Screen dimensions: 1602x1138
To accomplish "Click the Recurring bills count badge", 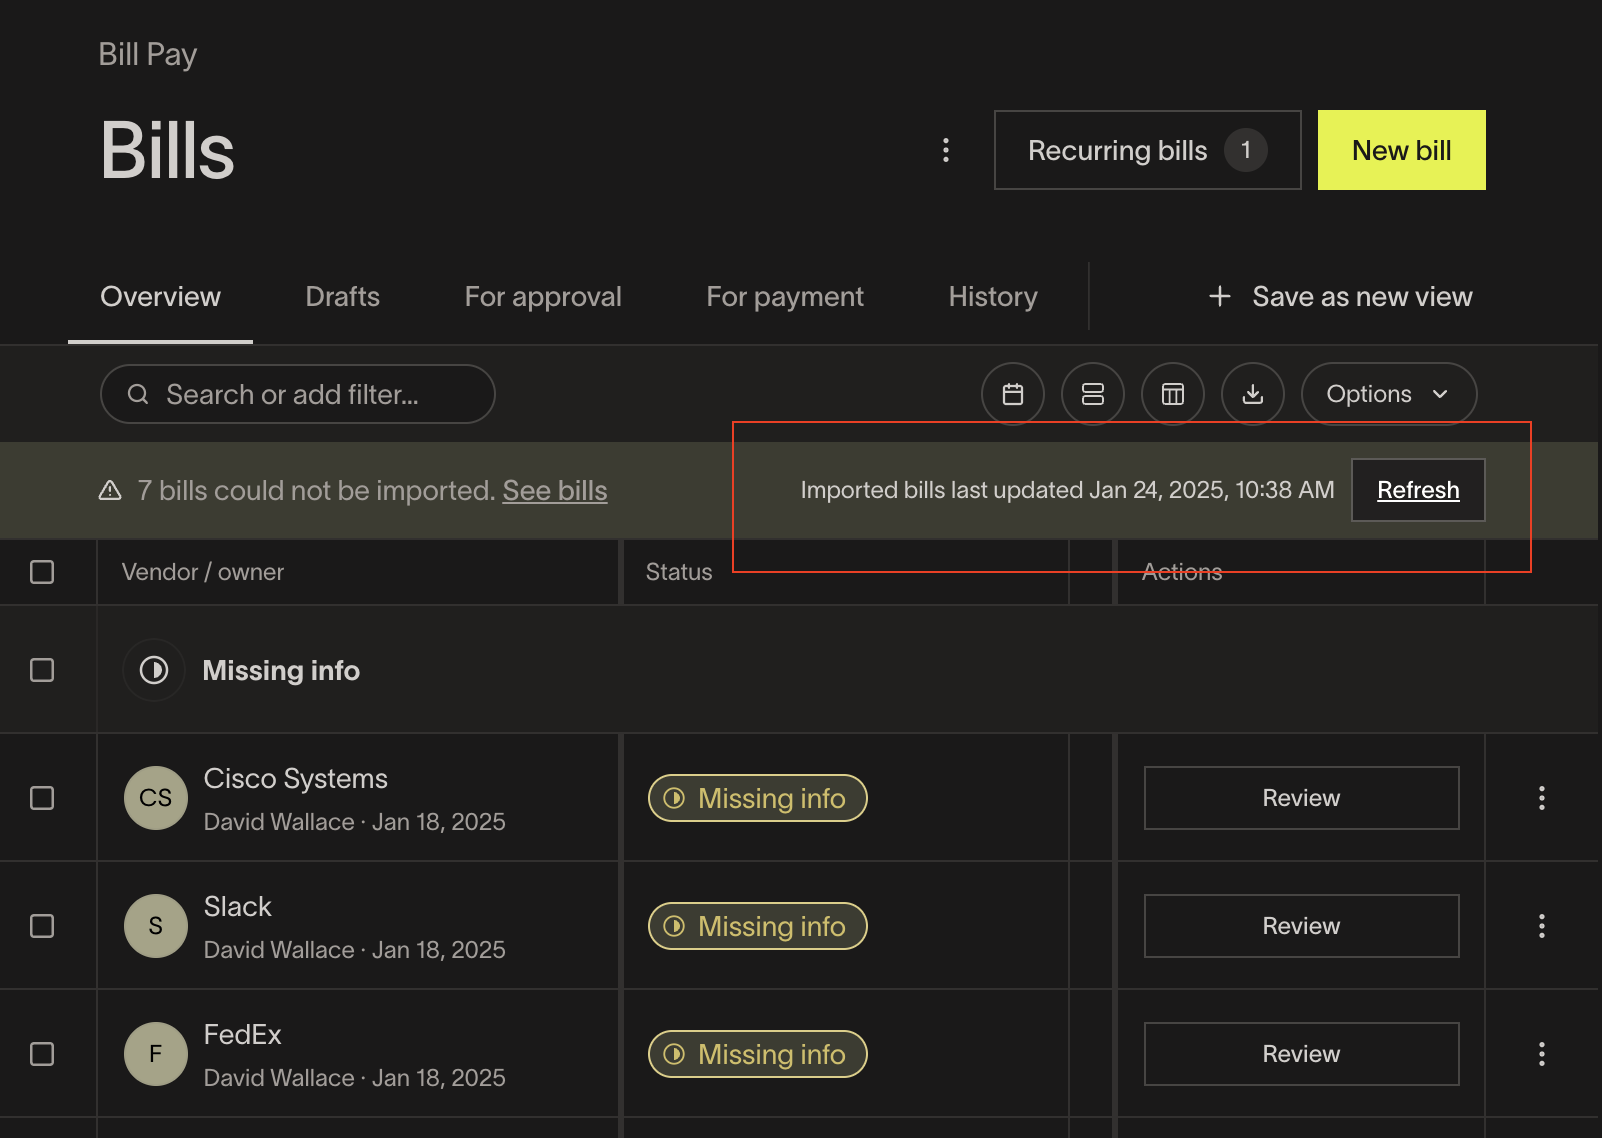I will [x=1246, y=150].
